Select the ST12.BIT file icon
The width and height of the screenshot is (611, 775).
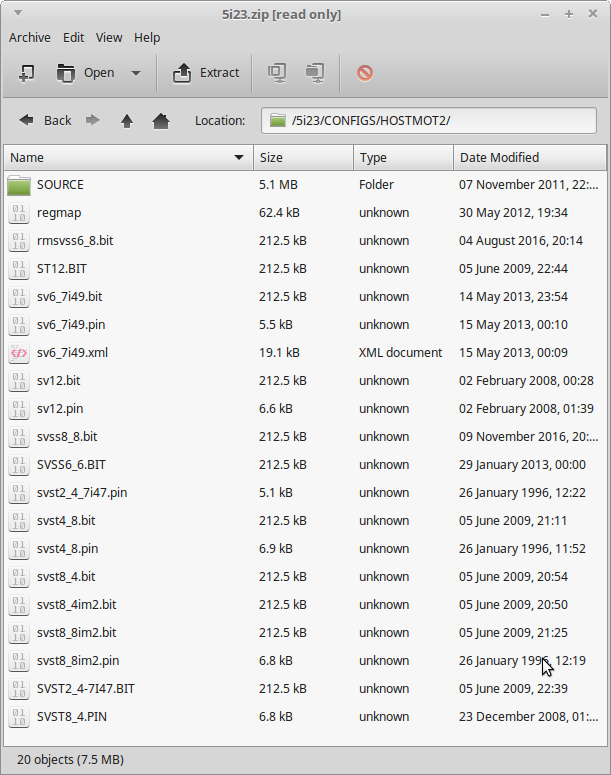click(19, 269)
